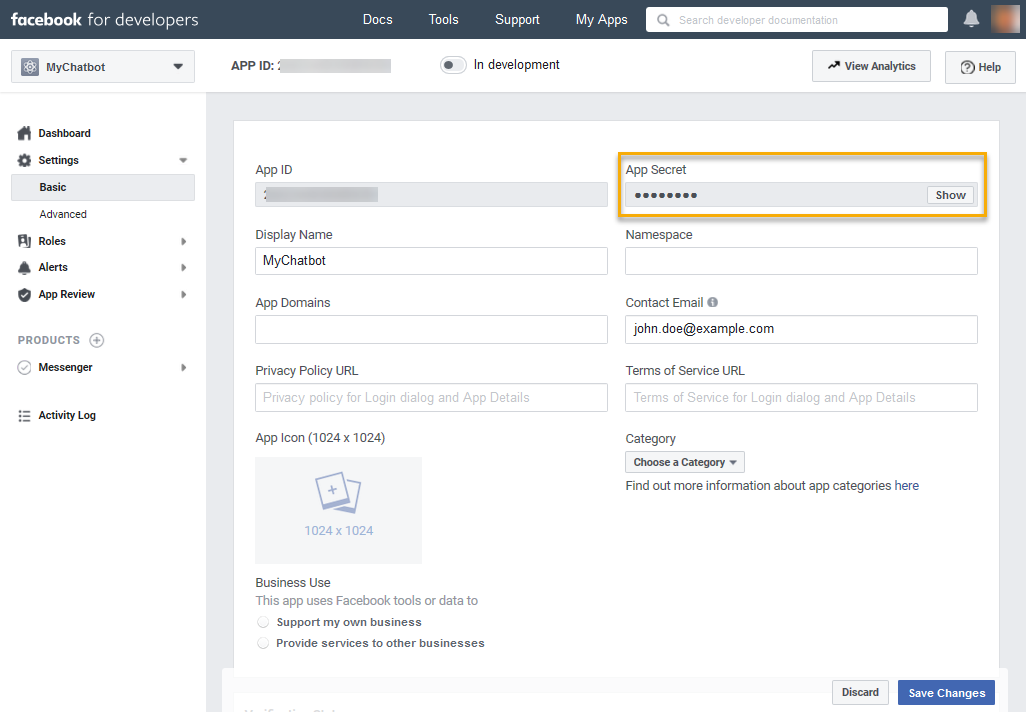Viewport: 1026px width, 712px height.
Task: Toggle the In development status switch
Action: (453, 65)
